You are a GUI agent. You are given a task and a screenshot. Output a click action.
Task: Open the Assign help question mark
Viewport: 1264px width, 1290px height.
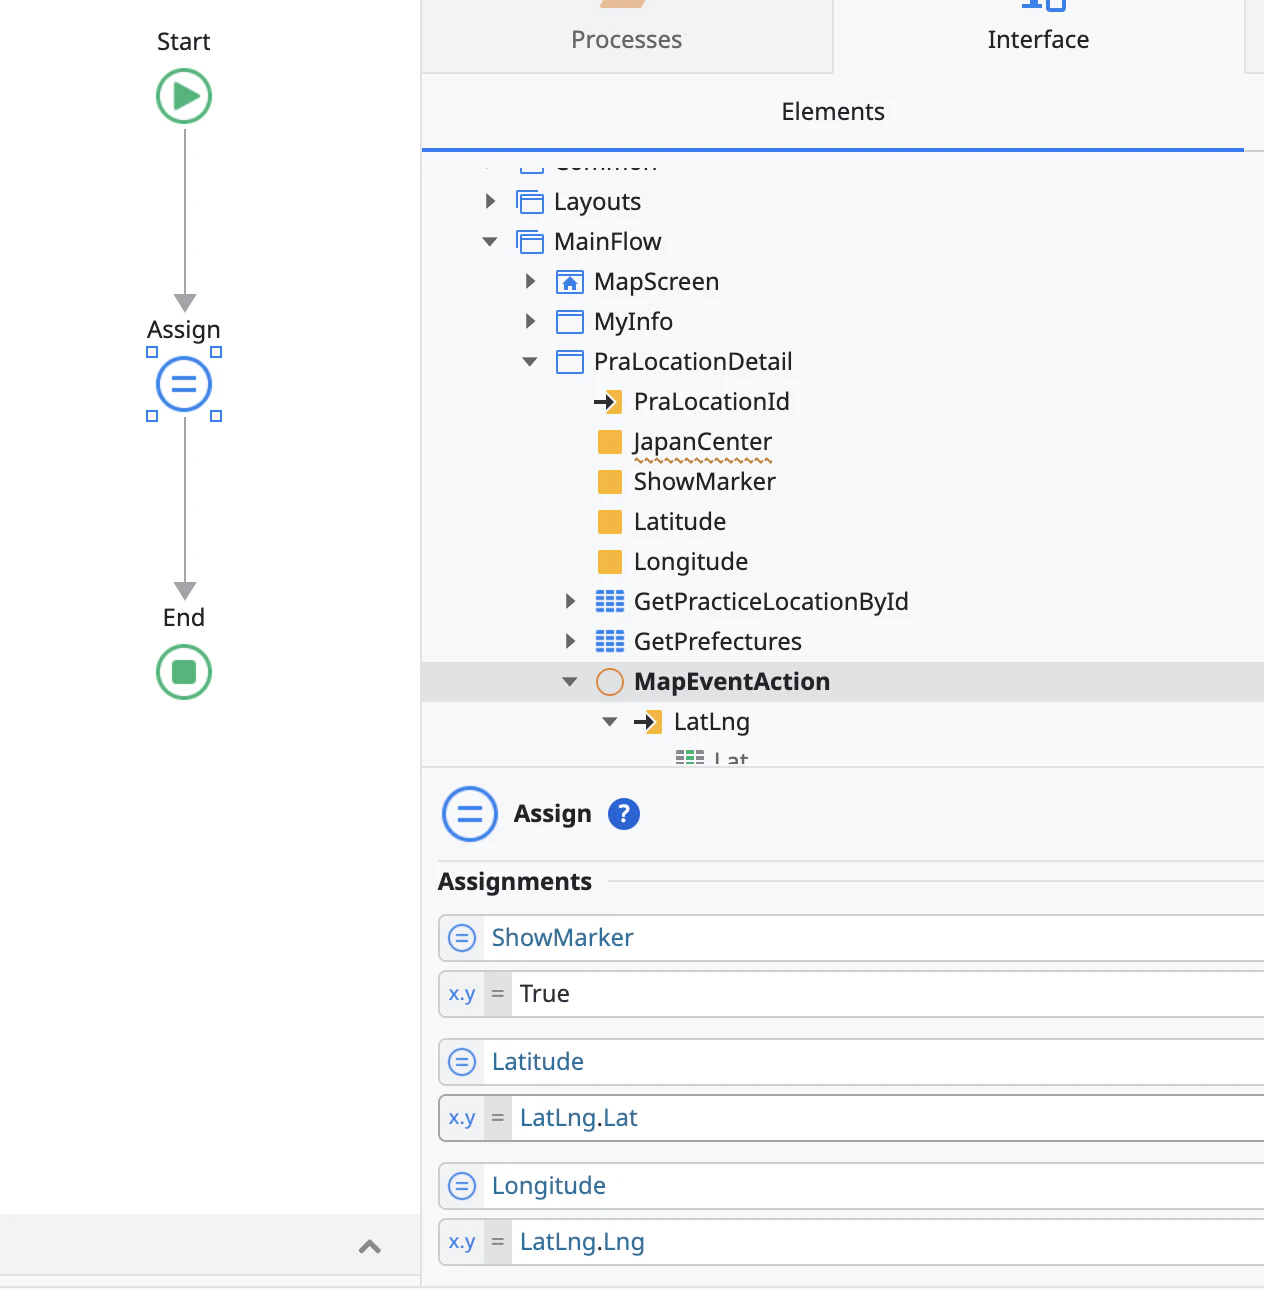[x=624, y=814]
